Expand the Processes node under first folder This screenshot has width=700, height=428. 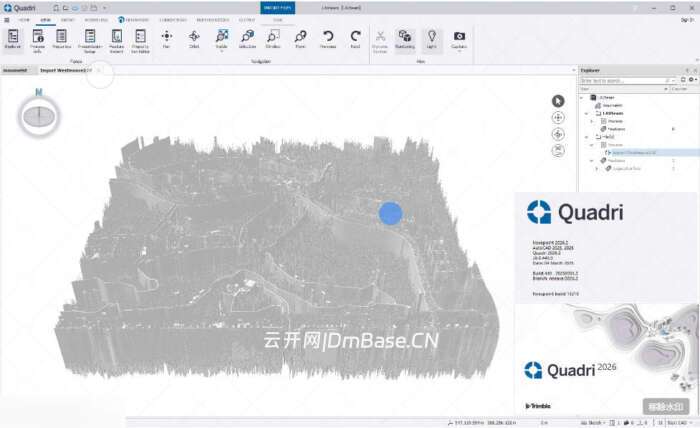coord(592,121)
